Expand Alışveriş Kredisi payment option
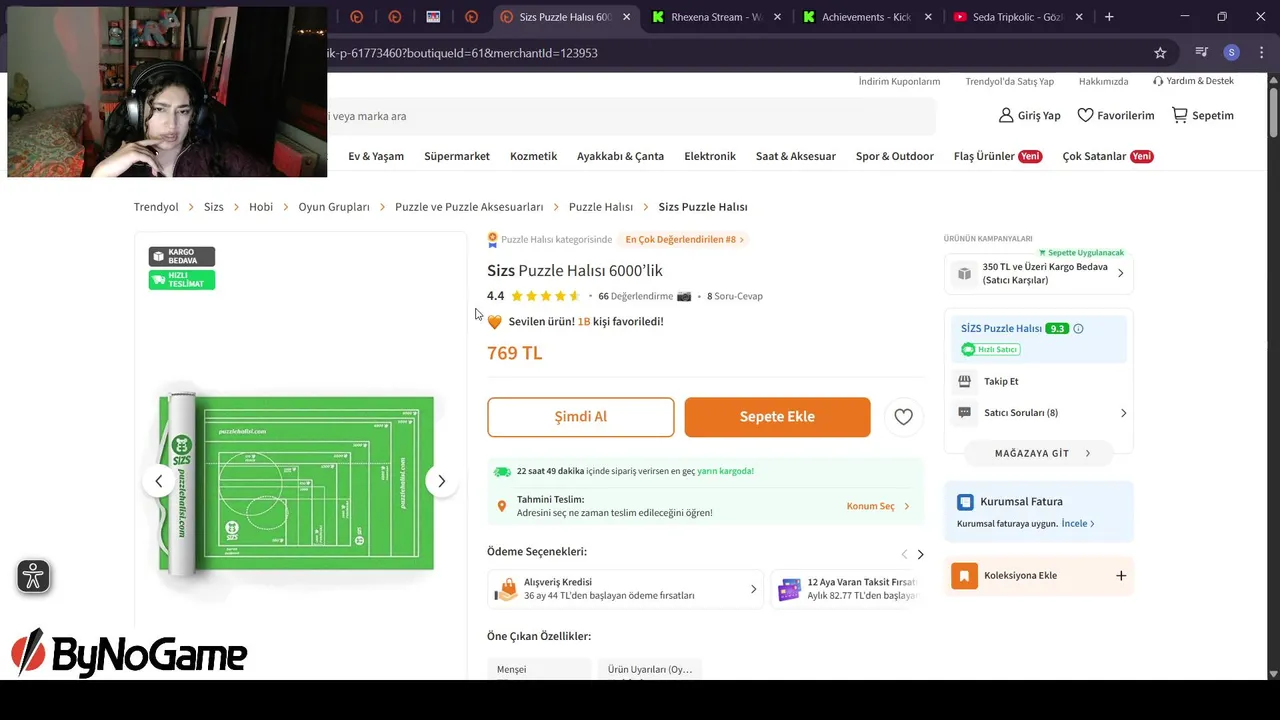Screen dimensions: 1280x720 coord(626,589)
